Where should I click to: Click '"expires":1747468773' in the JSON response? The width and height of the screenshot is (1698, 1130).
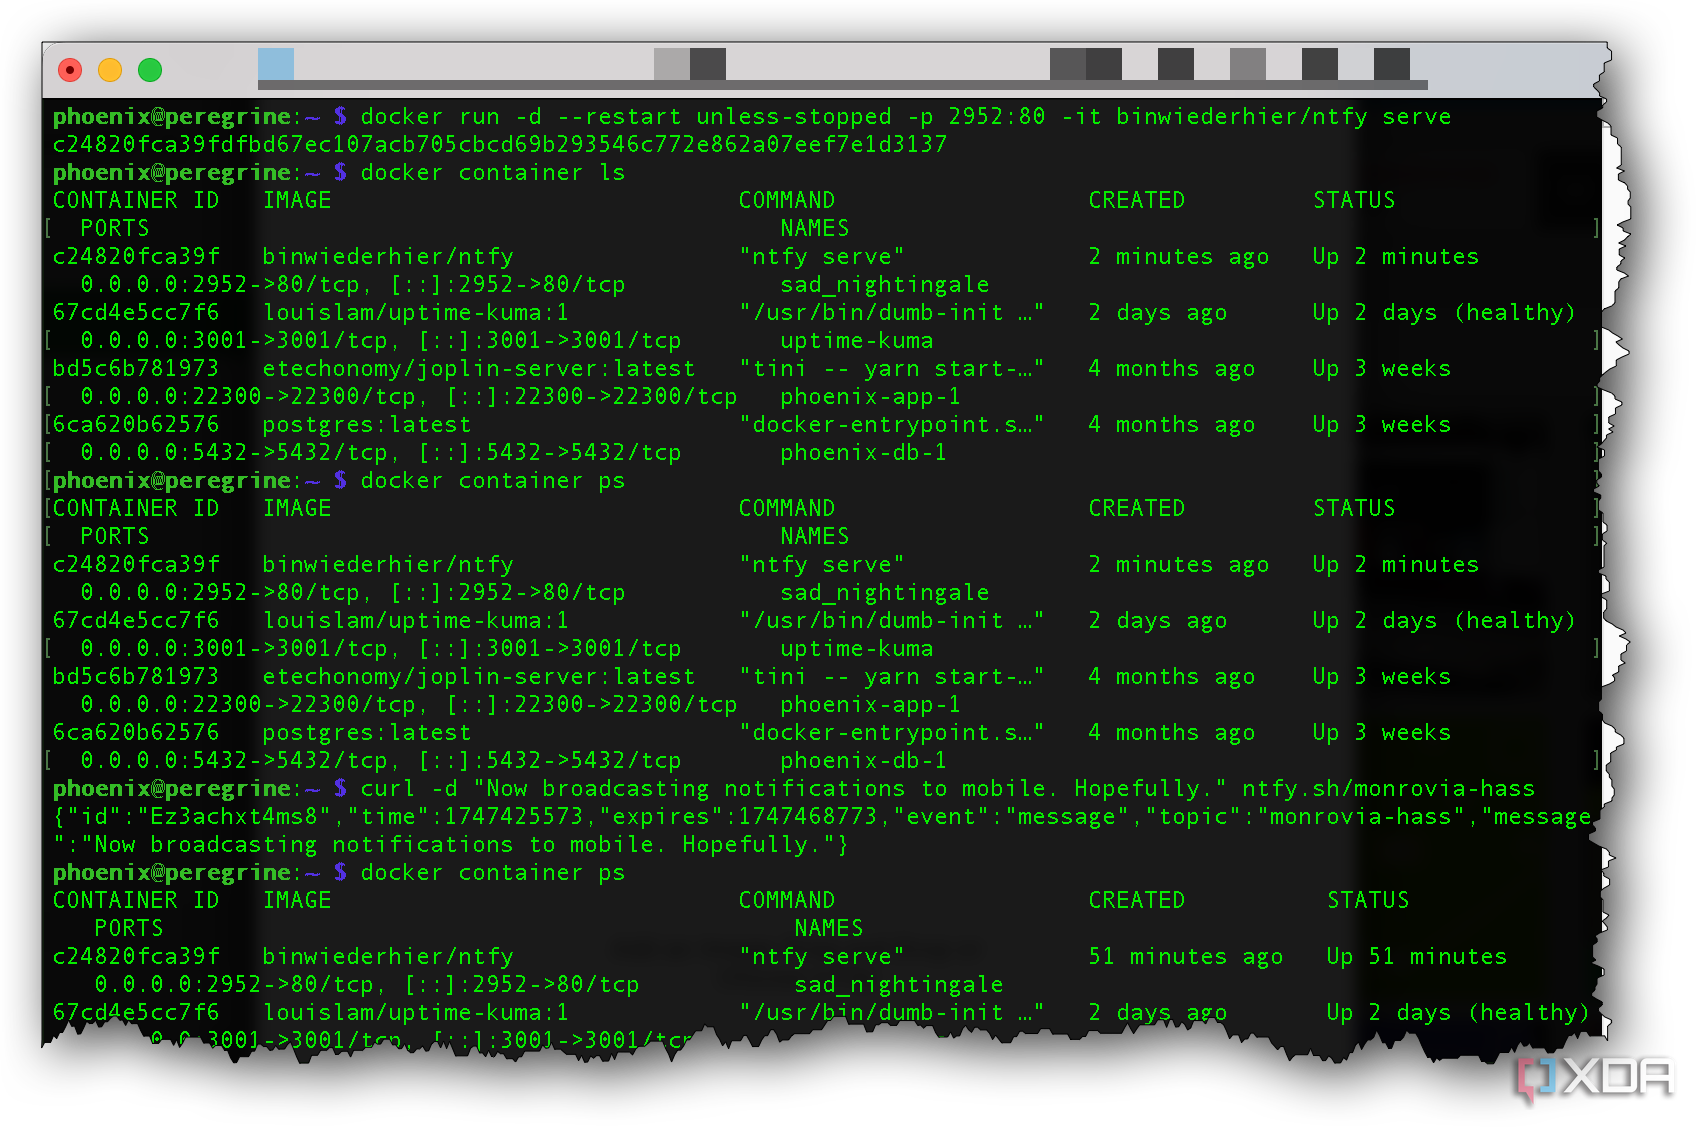point(738,817)
